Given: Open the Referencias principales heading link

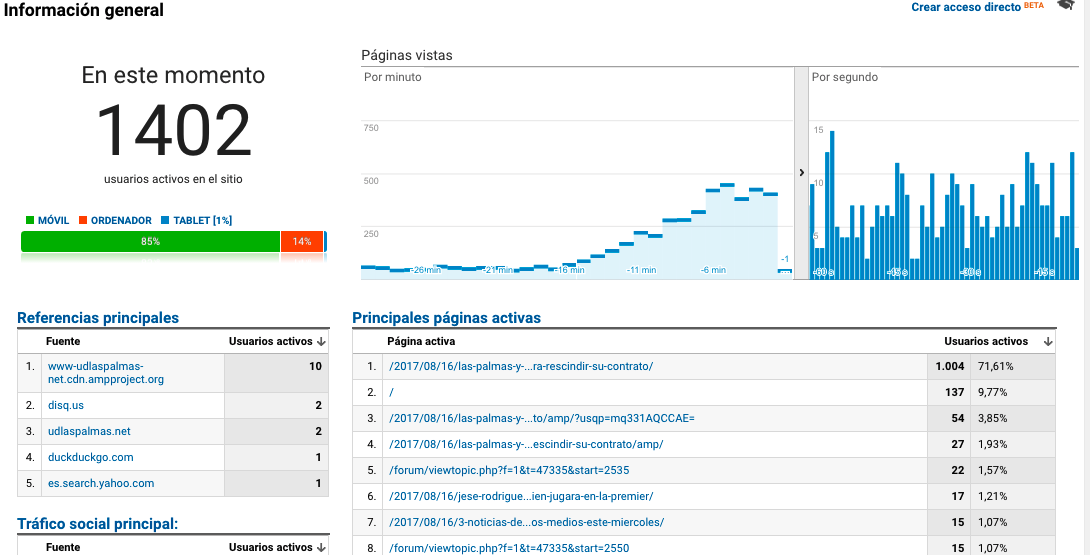Looking at the screenshot, I should point(98,318).
